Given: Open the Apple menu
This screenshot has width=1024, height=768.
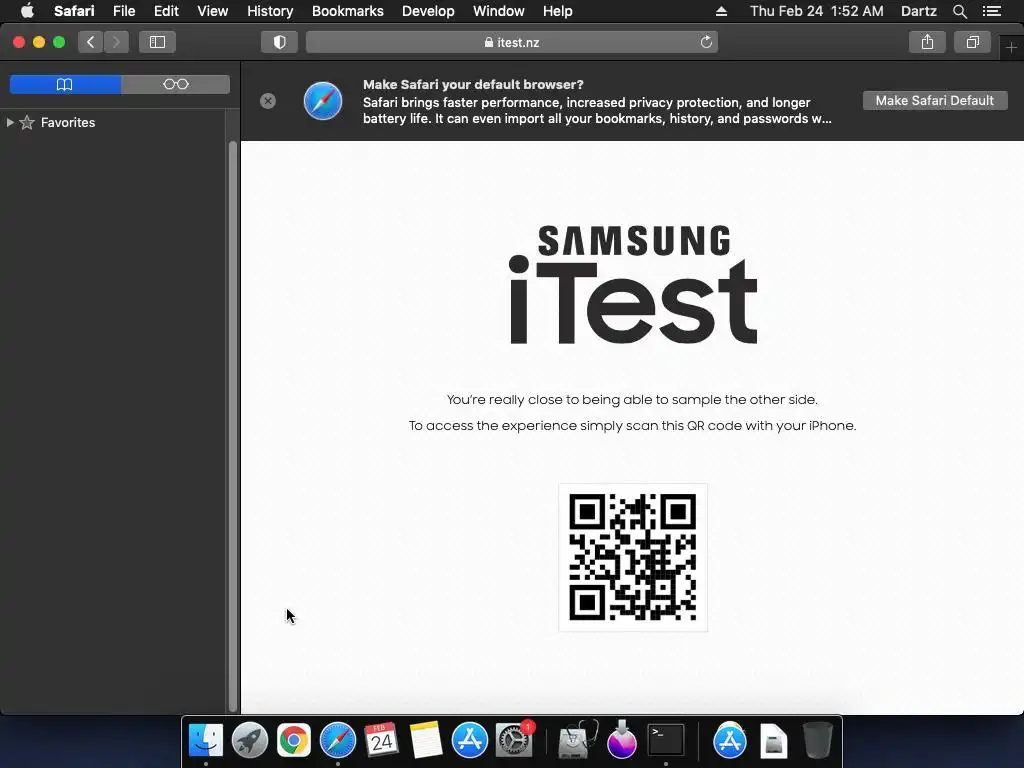Looking at the screenshot, I should [27, 11].
